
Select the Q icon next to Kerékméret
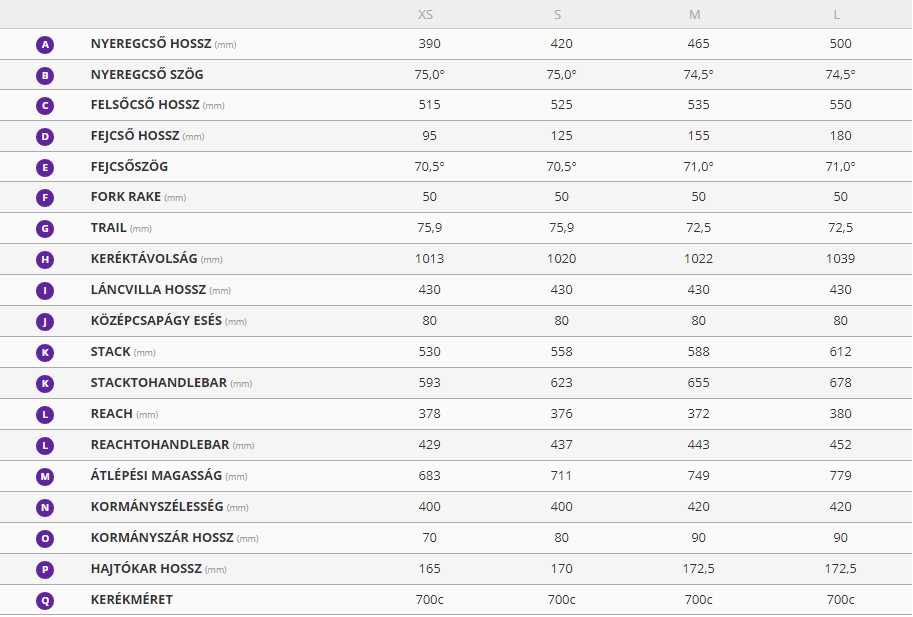(x=45, y=601)
